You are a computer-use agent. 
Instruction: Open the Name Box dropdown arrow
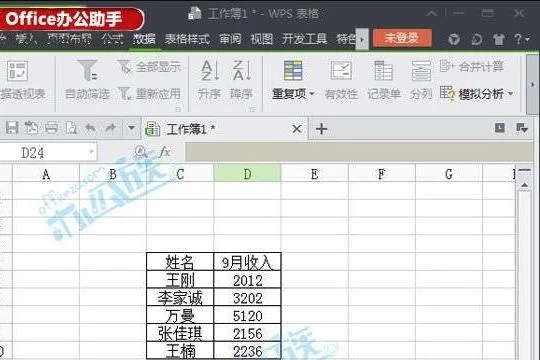tap(92, 152)
